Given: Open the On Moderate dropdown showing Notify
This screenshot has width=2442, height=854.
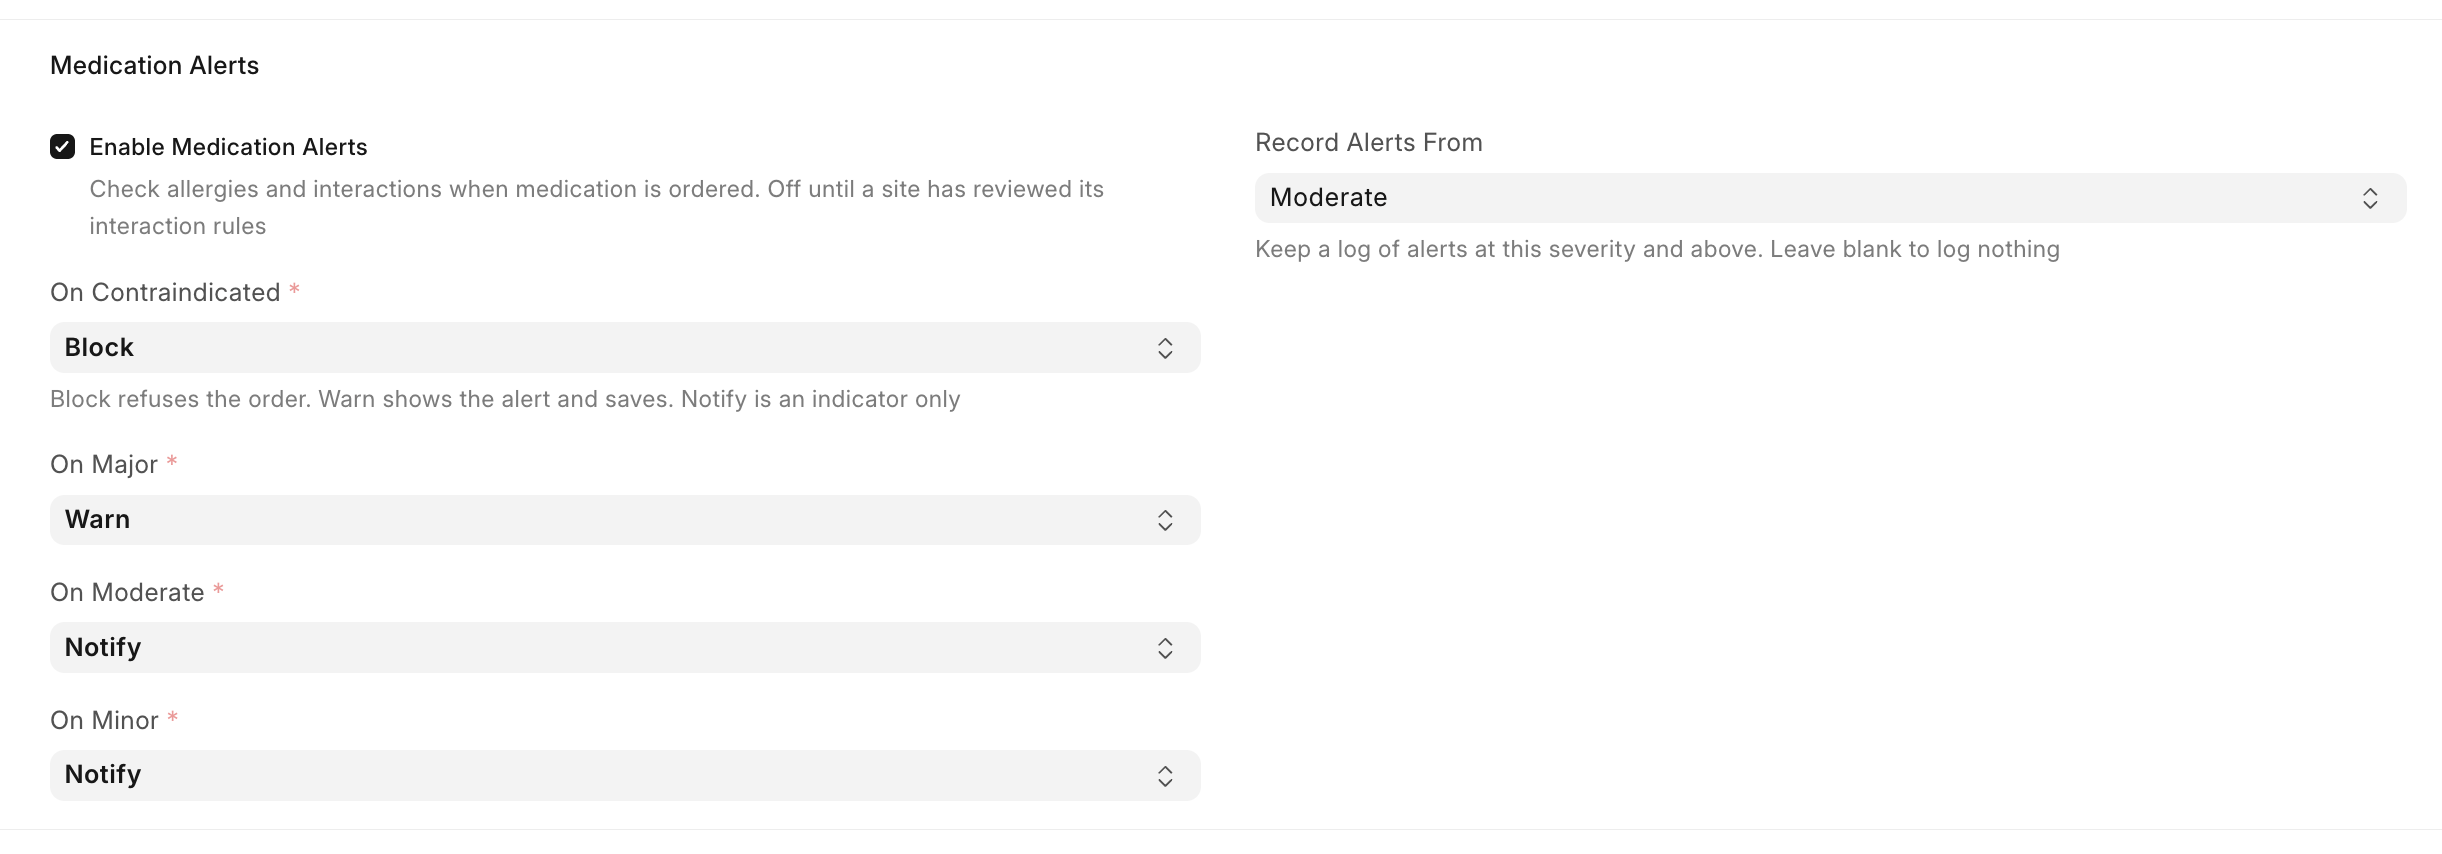Looking at the screenshot, I should (x=625, y=648).
